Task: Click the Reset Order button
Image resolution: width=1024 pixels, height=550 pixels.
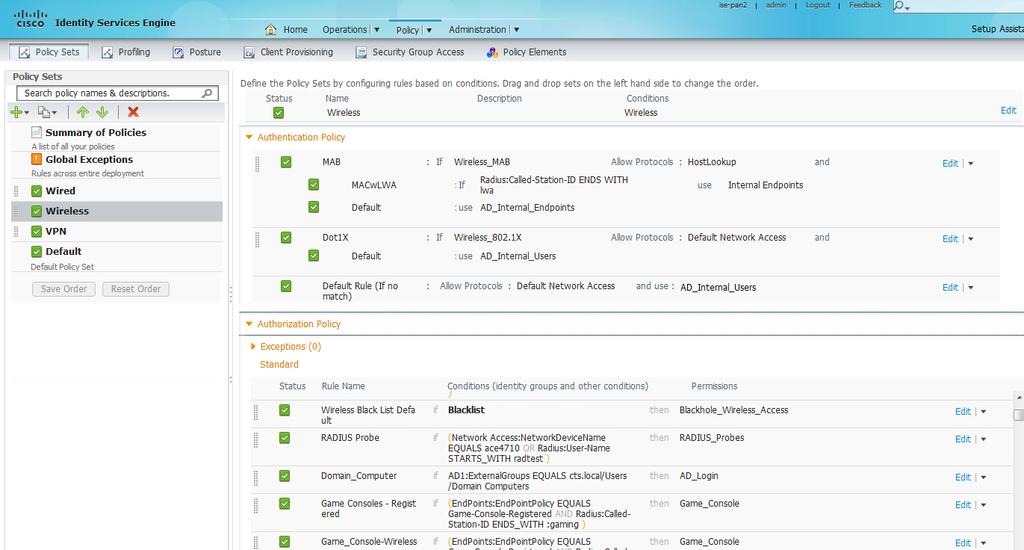Action: click(x=136, y=289)
